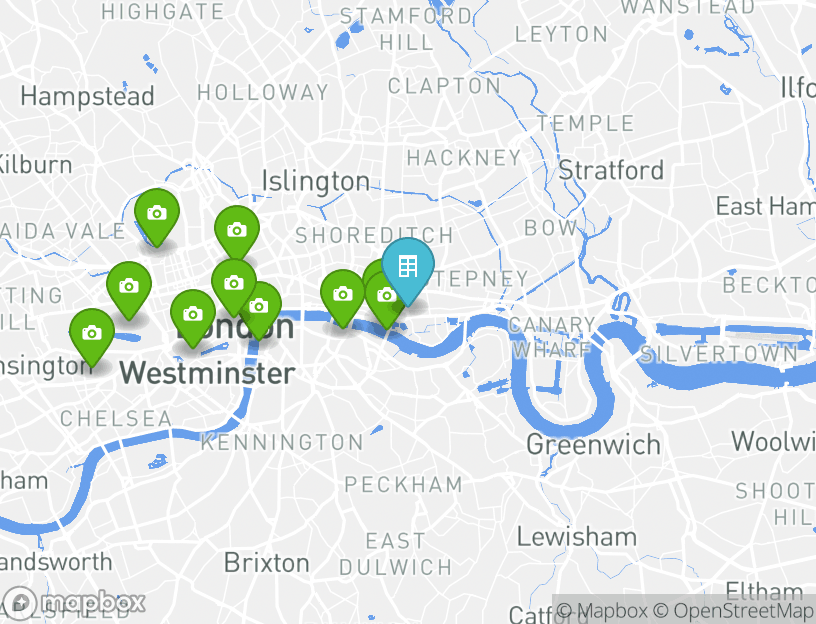
Task: Select camera marker nearest the Islington label
Action: 237,232
